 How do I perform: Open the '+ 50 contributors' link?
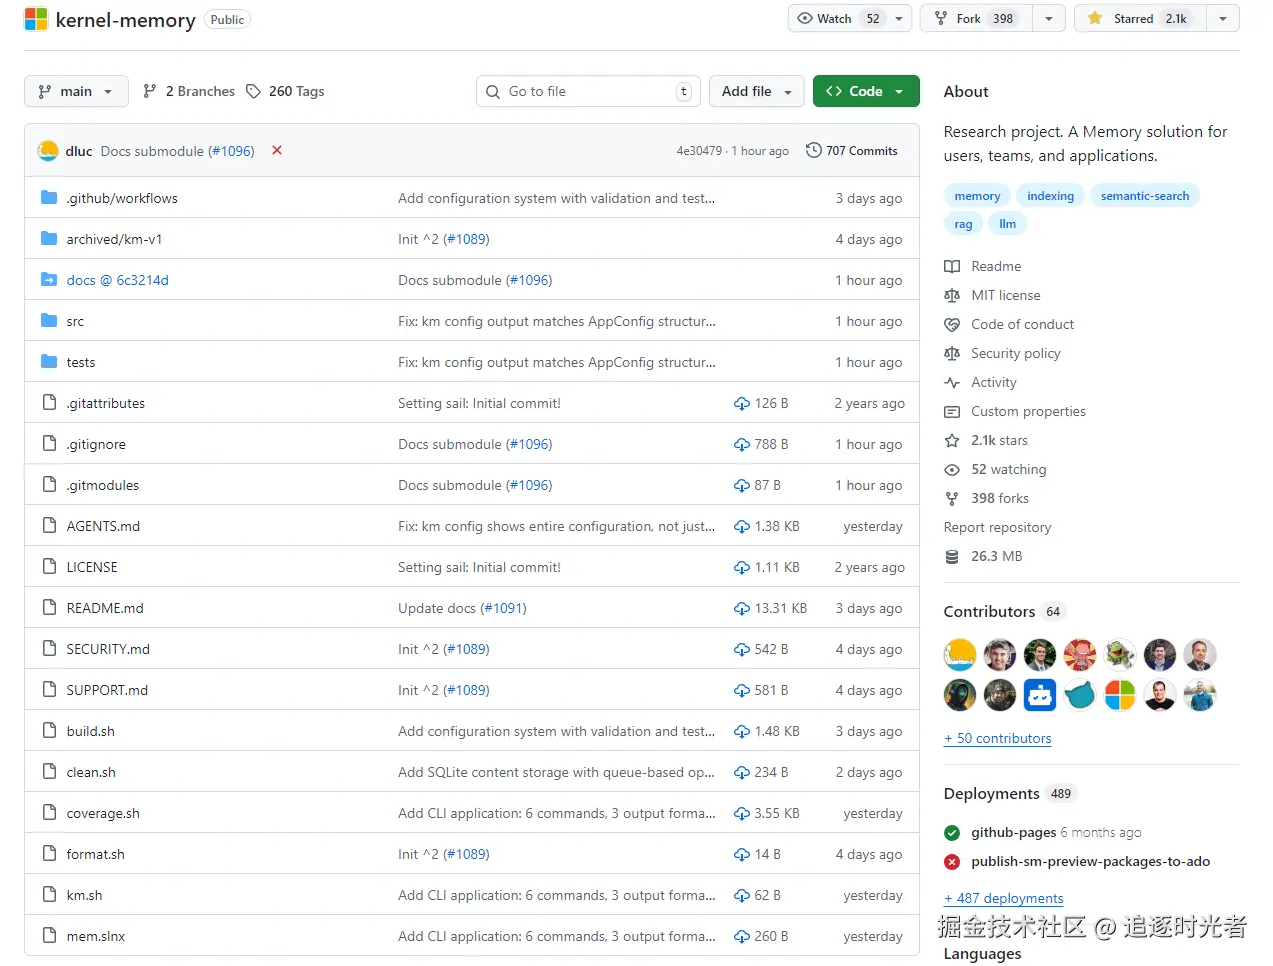(x=997, y=738)
